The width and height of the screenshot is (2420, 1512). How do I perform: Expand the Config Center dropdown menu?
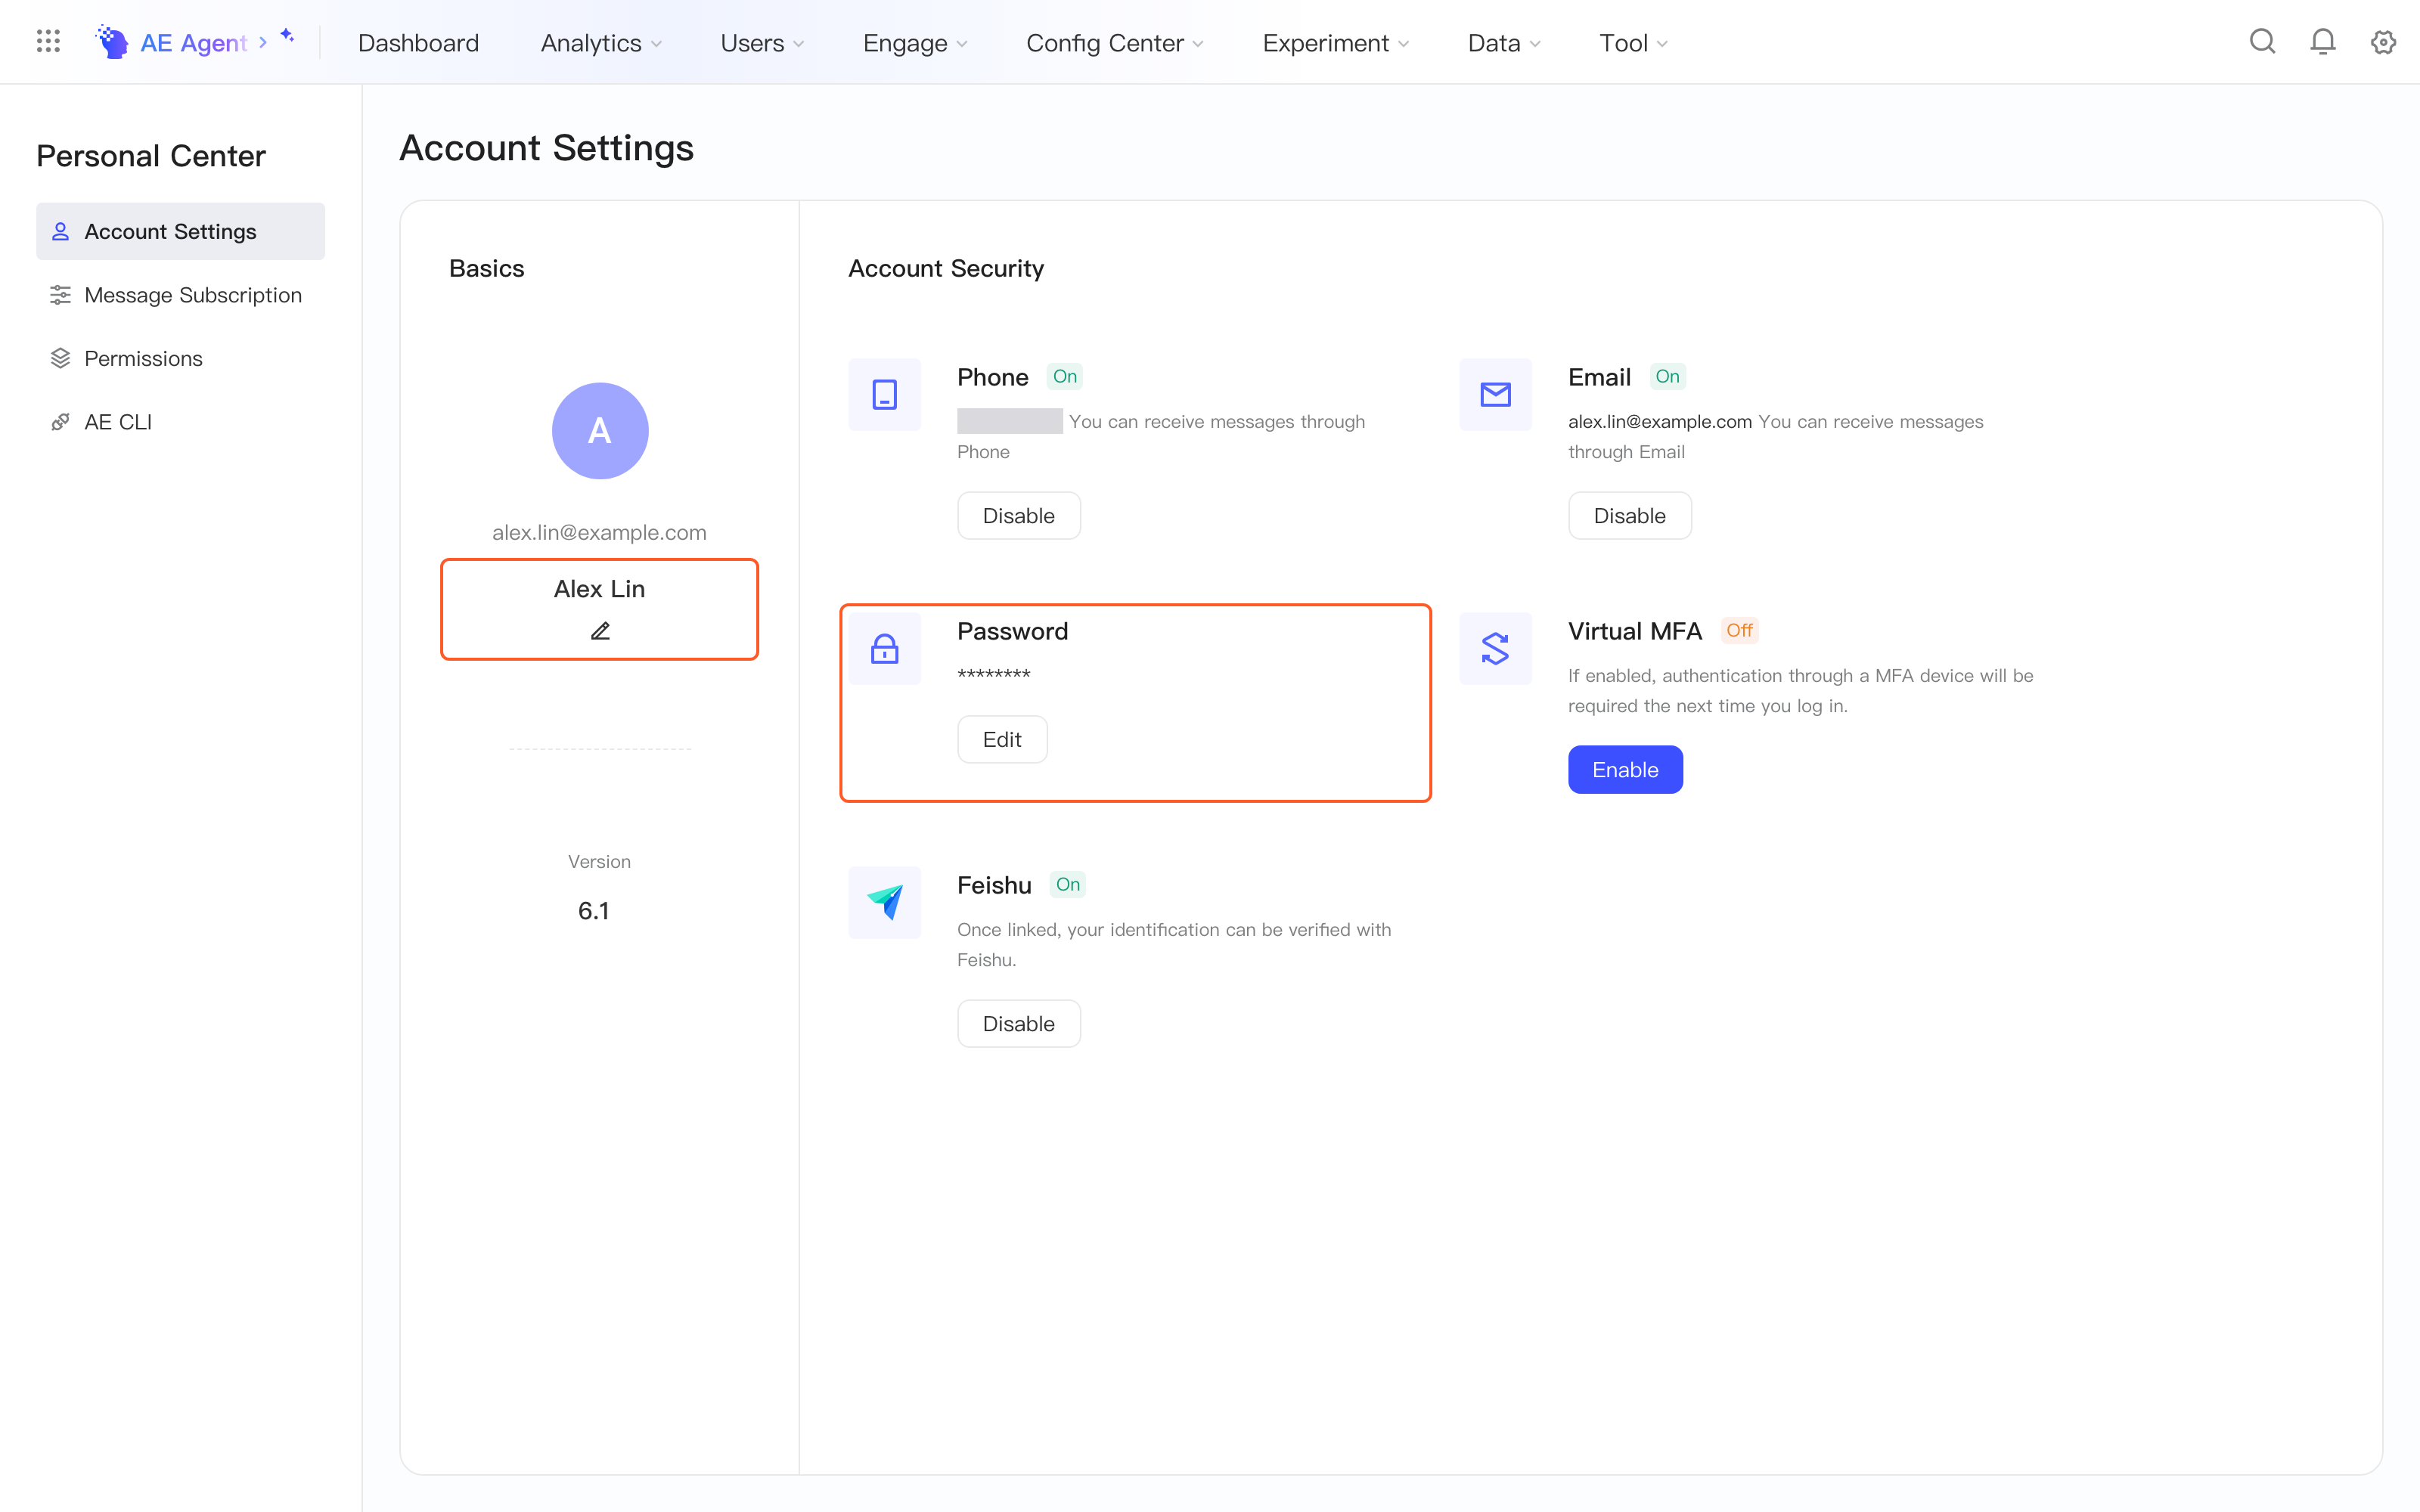[1115, 43]
